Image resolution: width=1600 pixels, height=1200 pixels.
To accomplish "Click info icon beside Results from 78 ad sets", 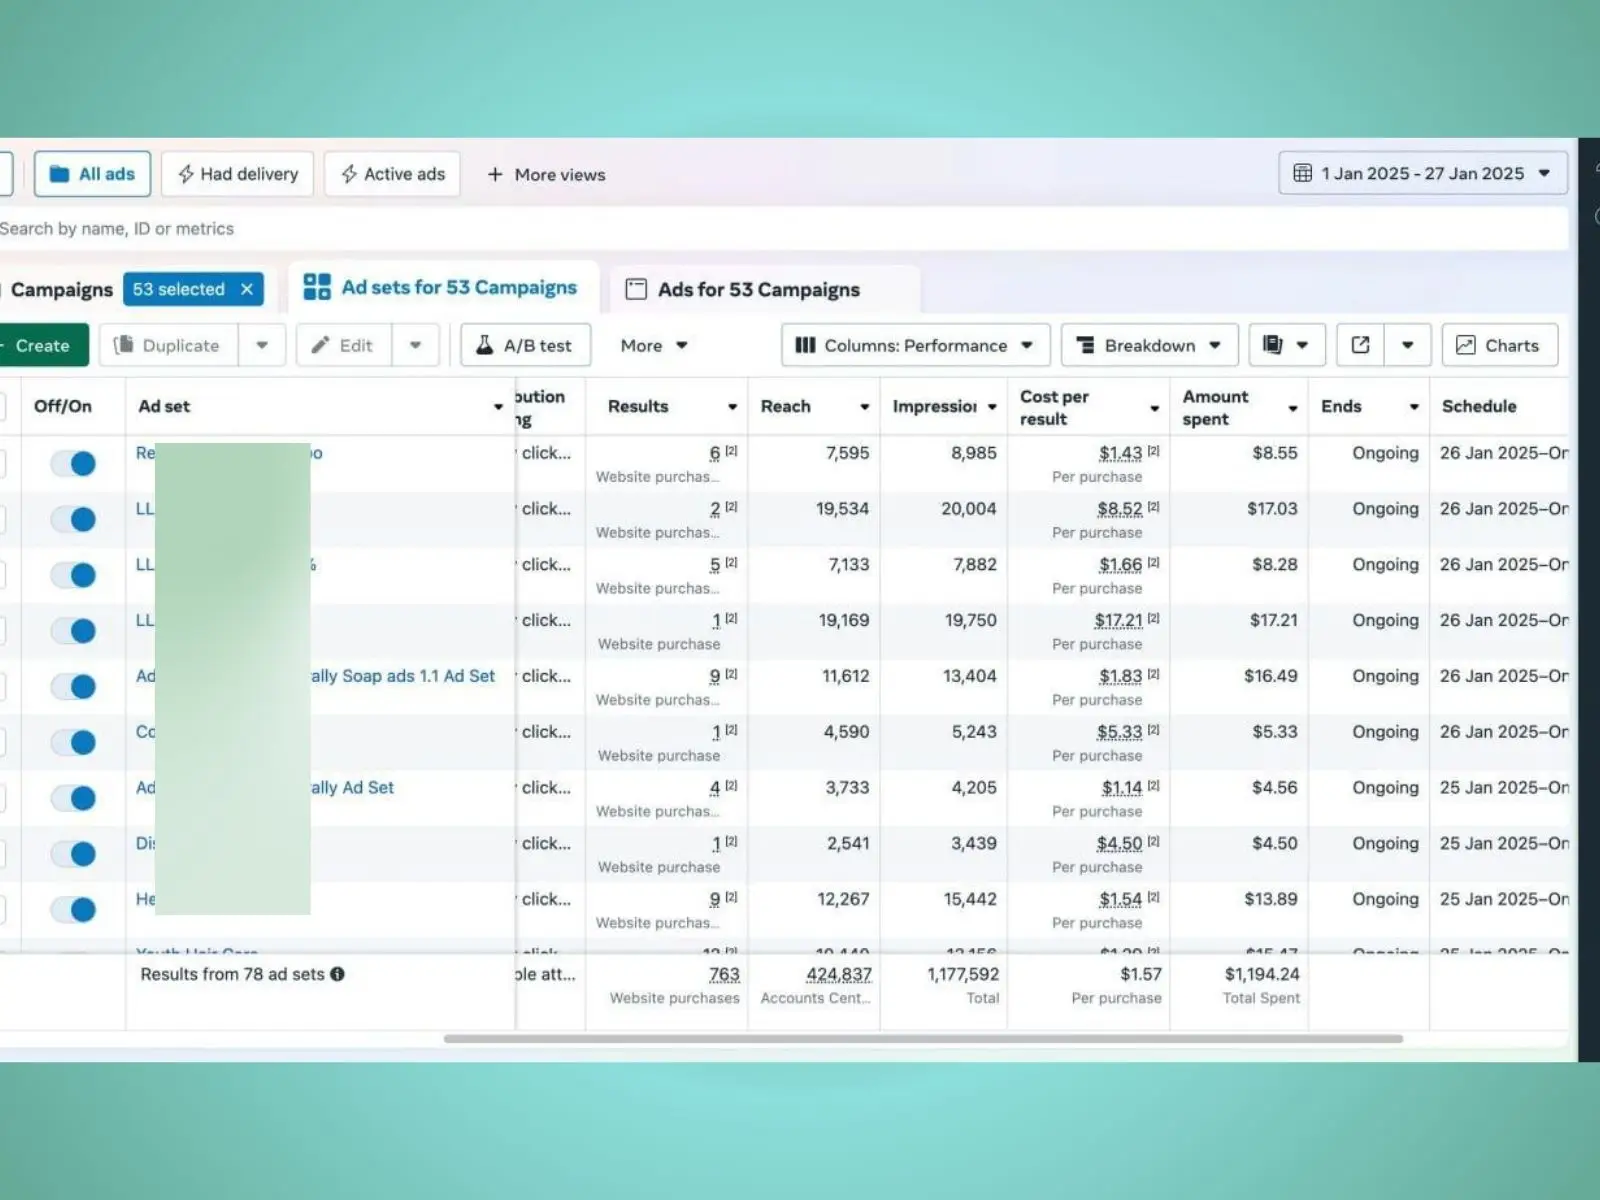I will (x=338, y=974).
